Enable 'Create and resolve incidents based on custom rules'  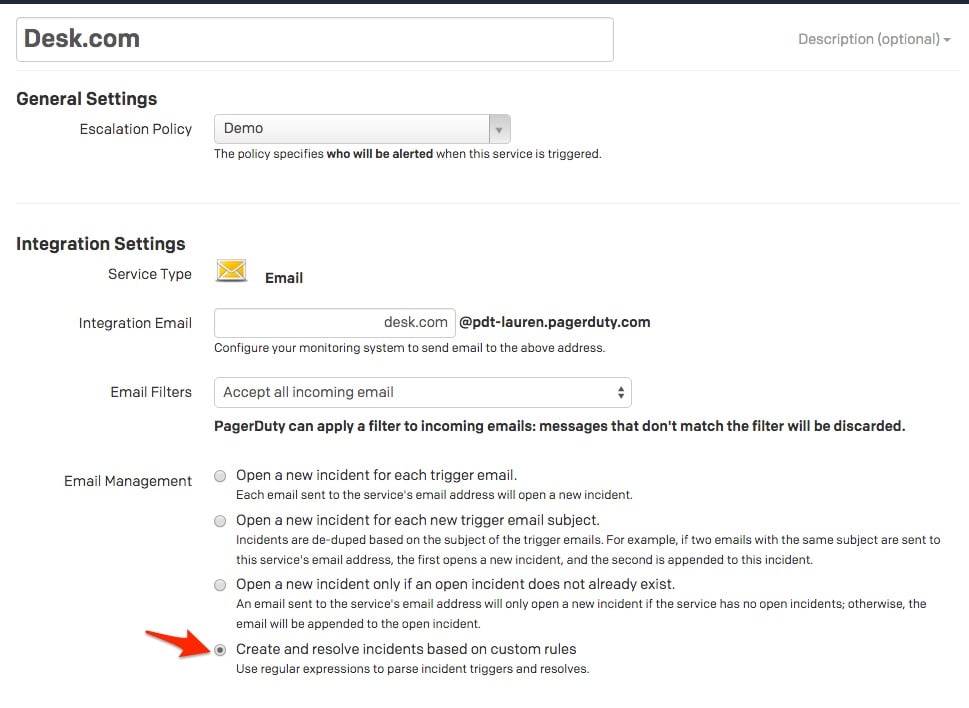(x=220, y=649)
